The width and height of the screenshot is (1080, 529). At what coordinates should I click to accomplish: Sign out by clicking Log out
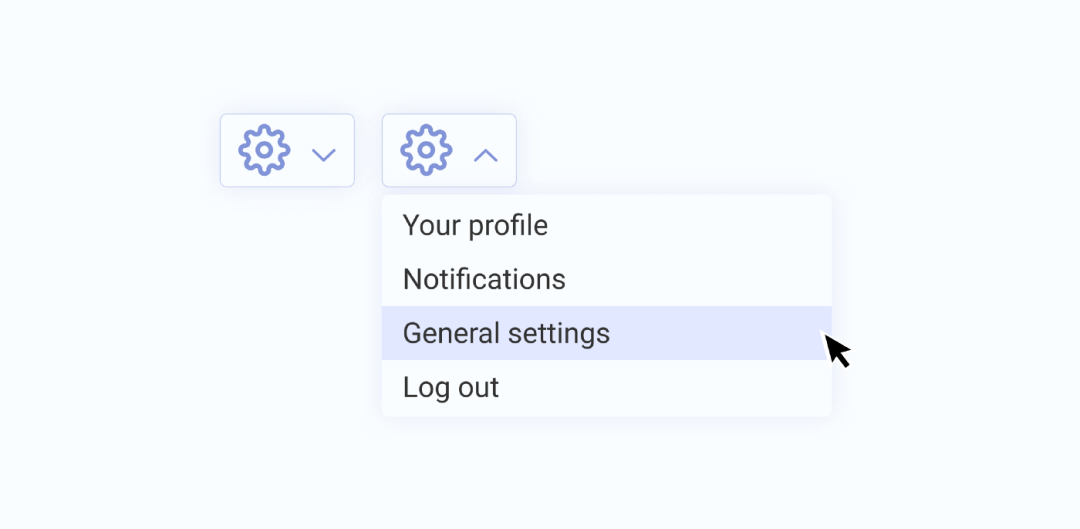point(451,387)
